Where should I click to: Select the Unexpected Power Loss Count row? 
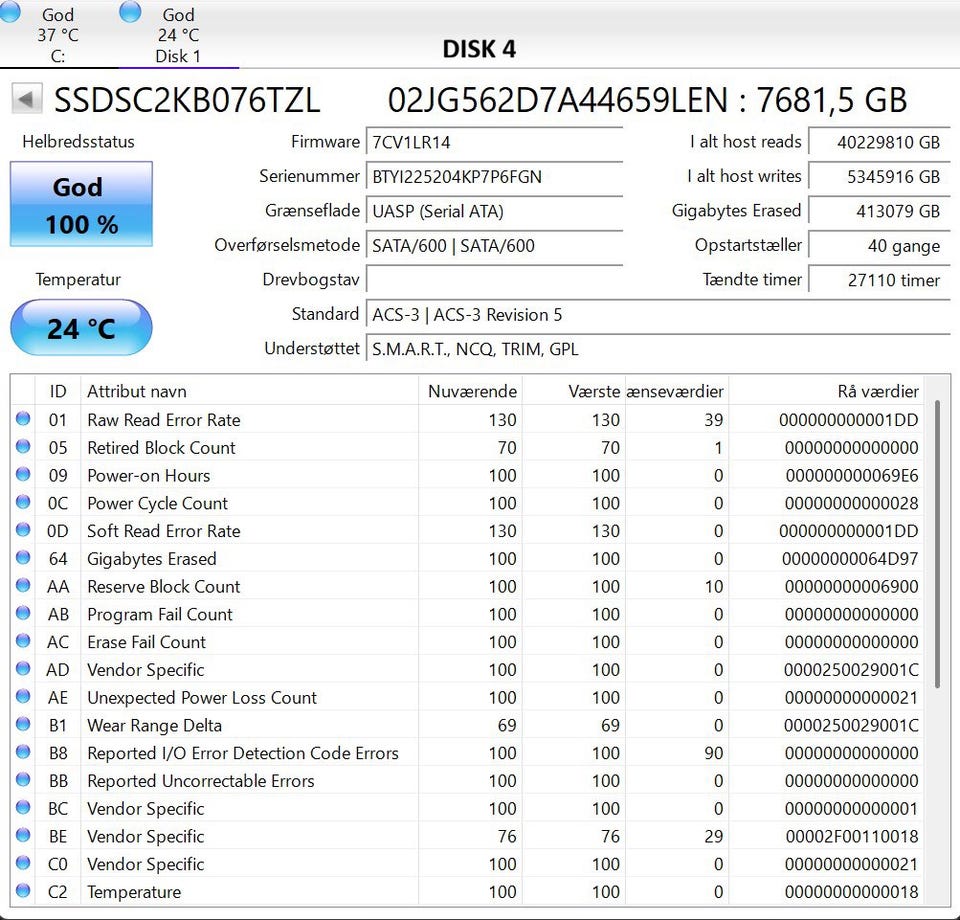click(202, 697)
